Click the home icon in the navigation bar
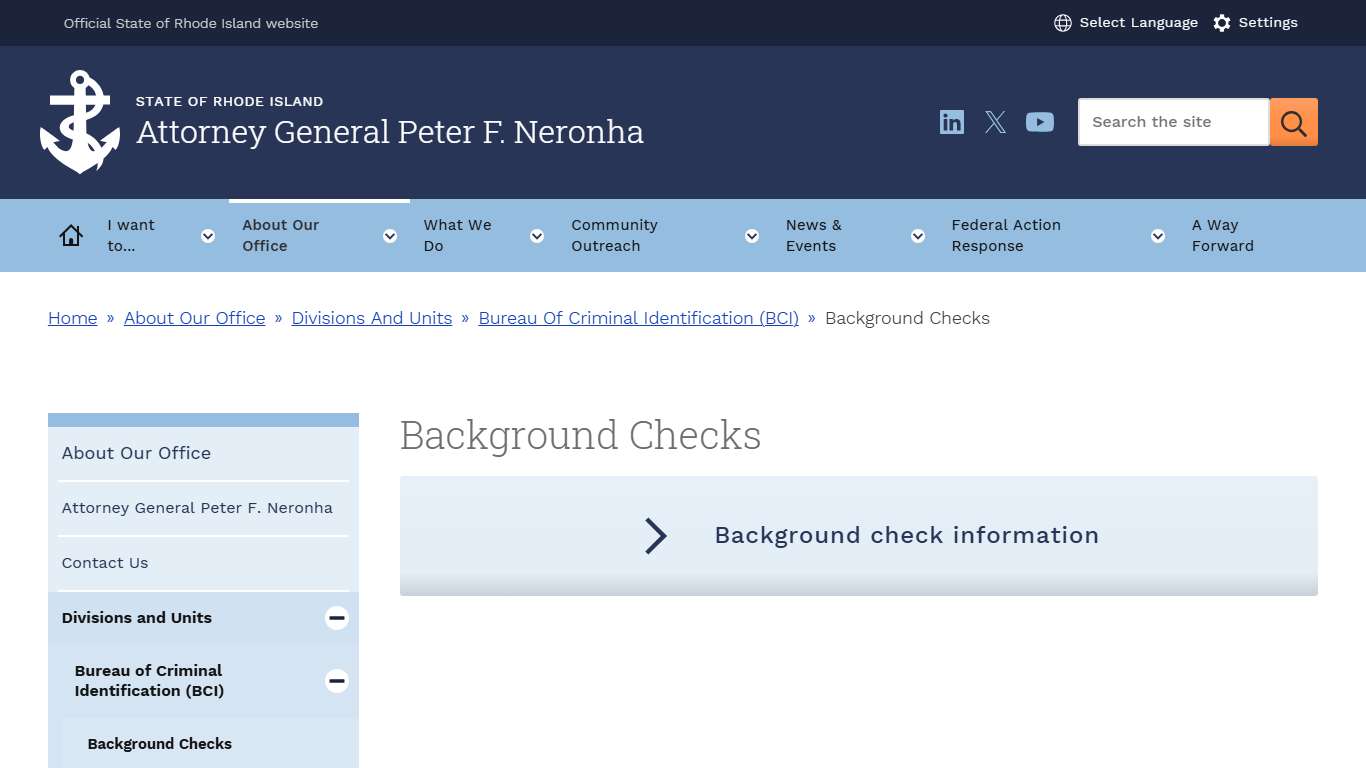1366x768 pixels. click(x=70, y=234)
